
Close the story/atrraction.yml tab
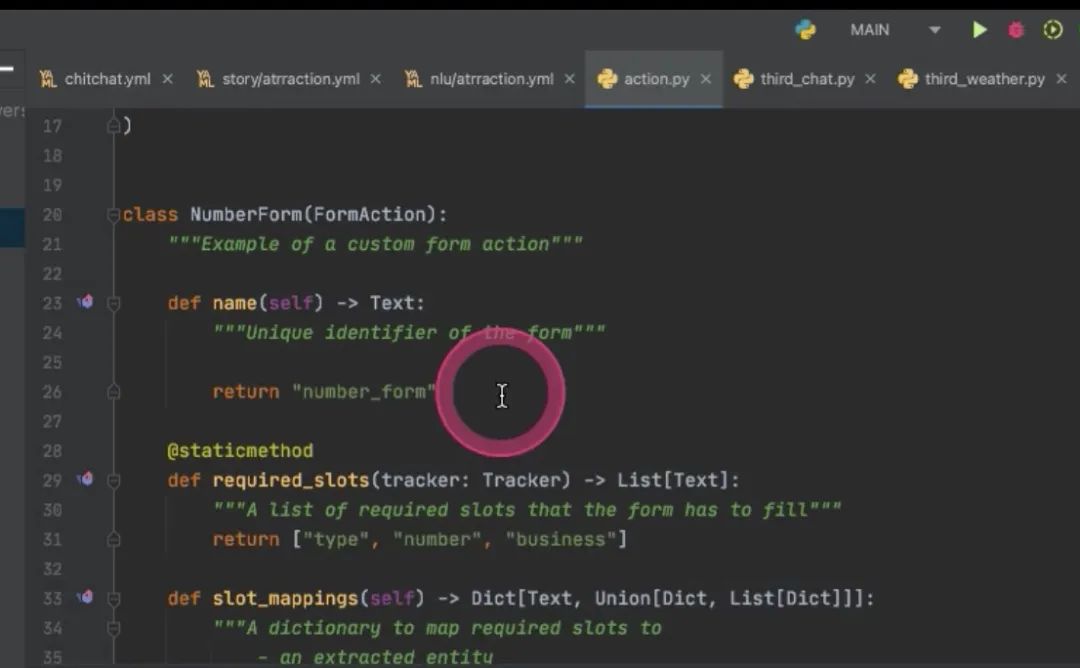click(x=375, y=79)
